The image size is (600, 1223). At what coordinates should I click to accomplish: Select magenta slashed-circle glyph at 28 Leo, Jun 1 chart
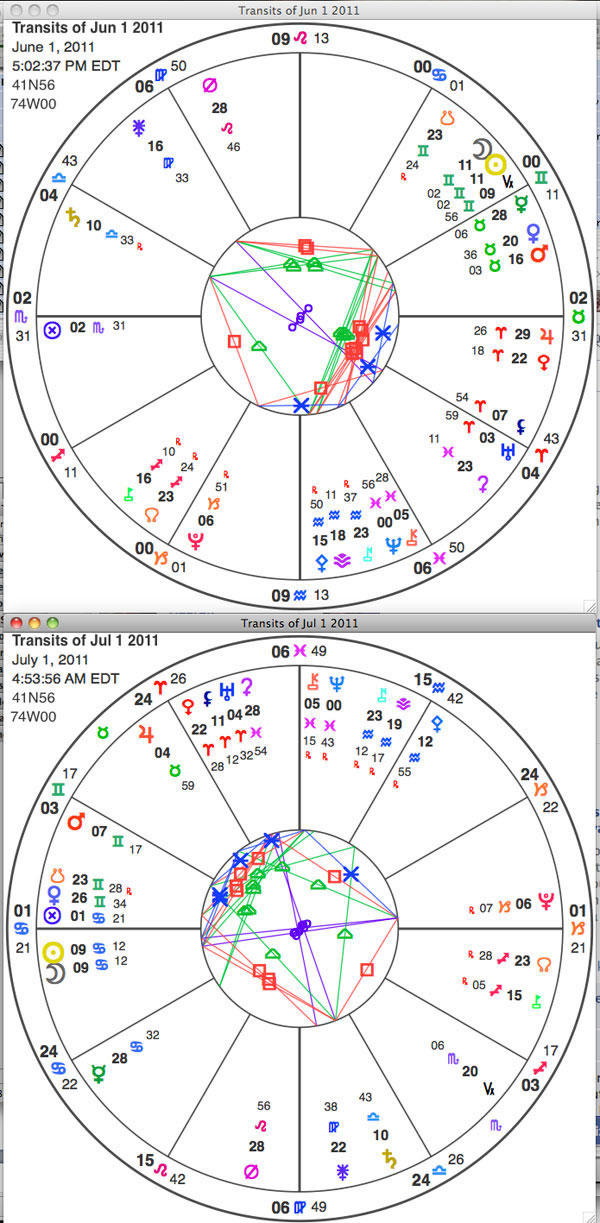209,85
